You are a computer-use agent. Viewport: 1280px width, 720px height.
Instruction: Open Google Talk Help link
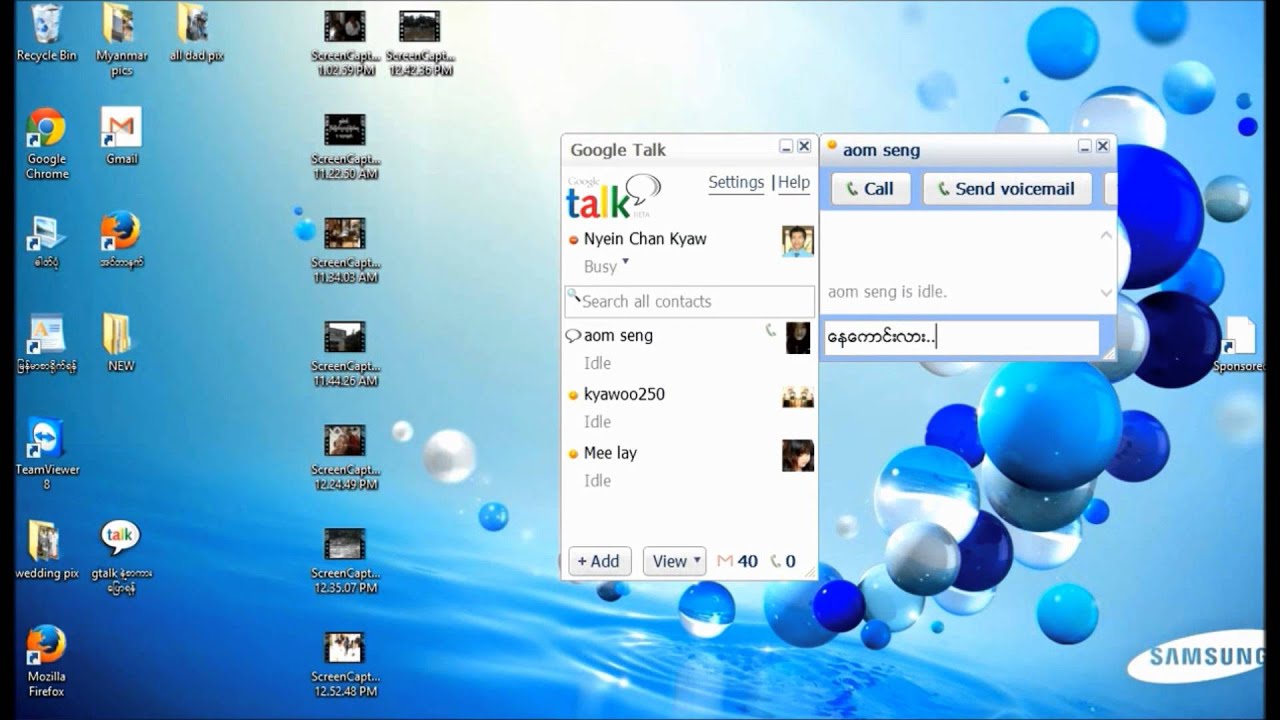point(794,182)
